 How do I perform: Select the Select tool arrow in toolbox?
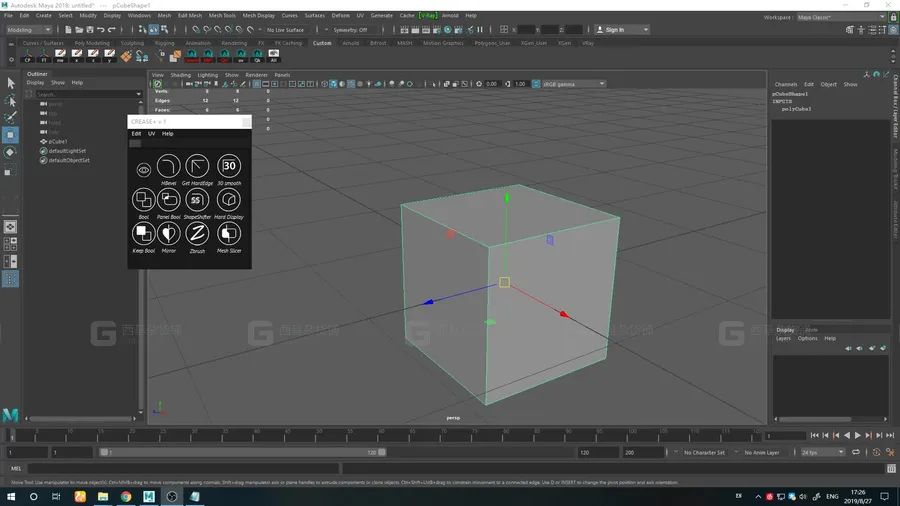tap(10, 84)
